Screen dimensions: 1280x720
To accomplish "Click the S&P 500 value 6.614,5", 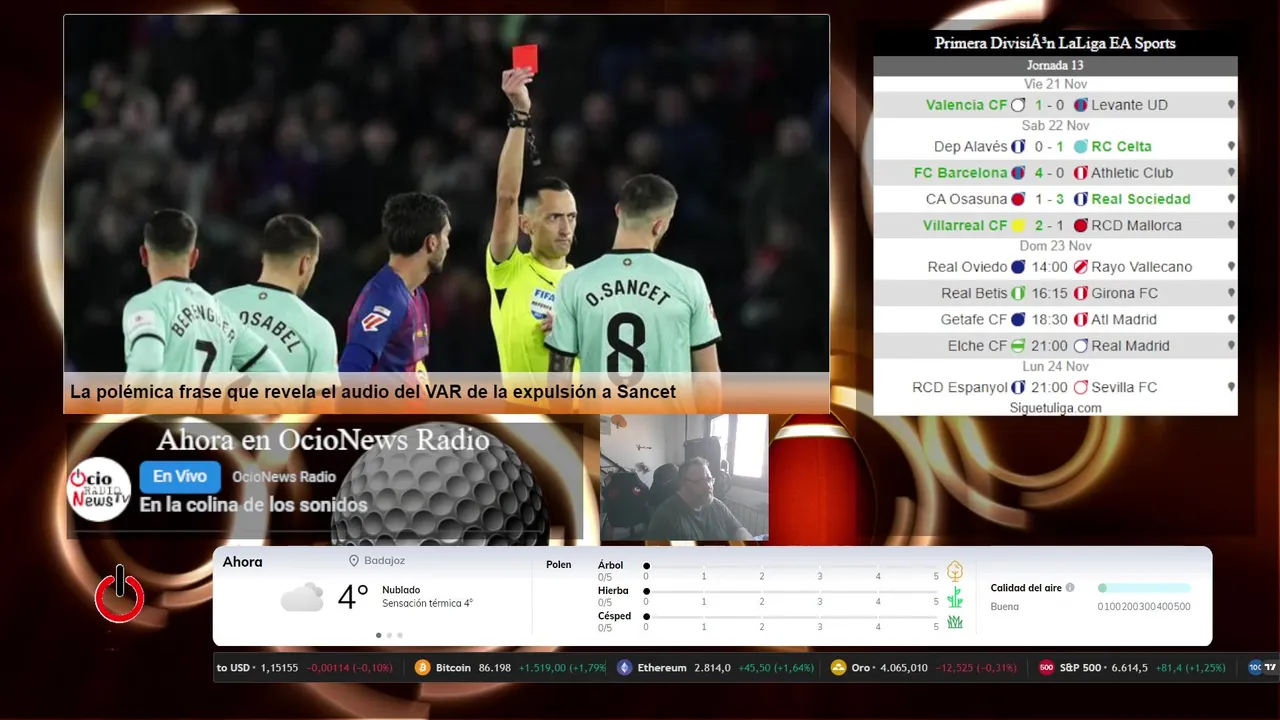I will 1130,667.
